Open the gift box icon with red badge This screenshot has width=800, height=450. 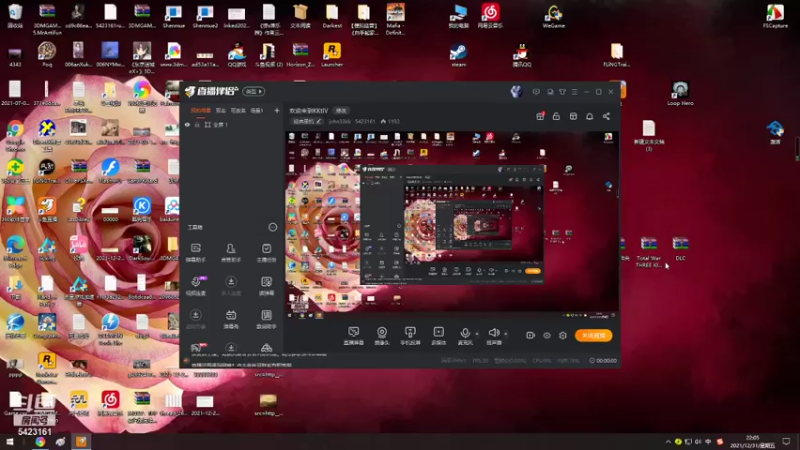coord(540,116)
